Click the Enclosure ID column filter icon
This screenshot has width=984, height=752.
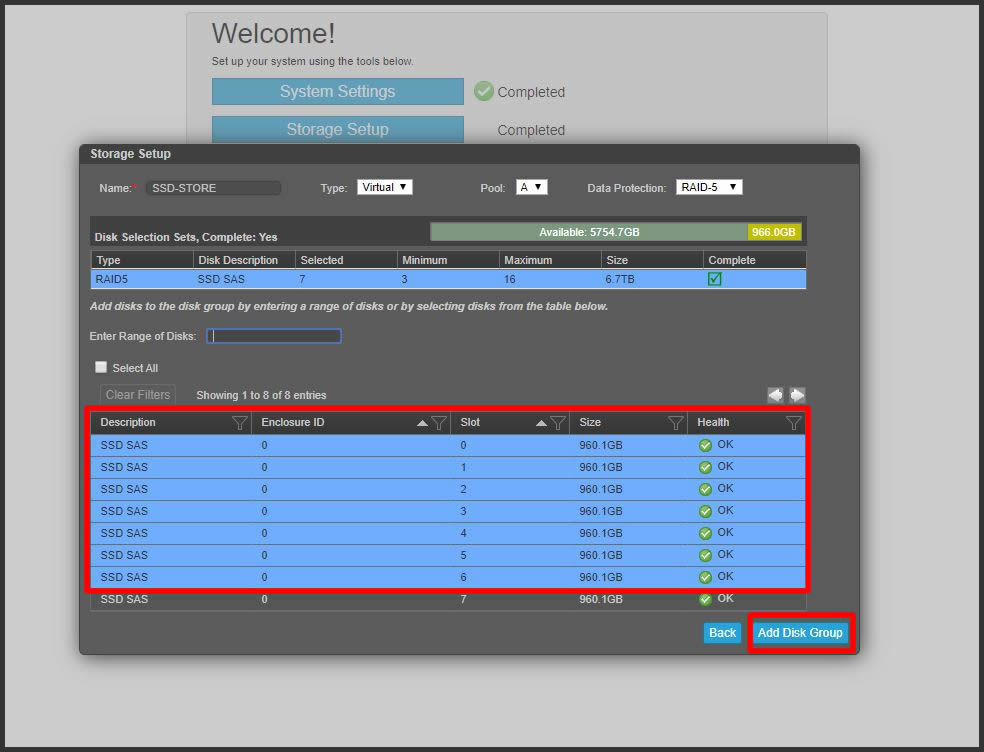click(x=439, y=423)
